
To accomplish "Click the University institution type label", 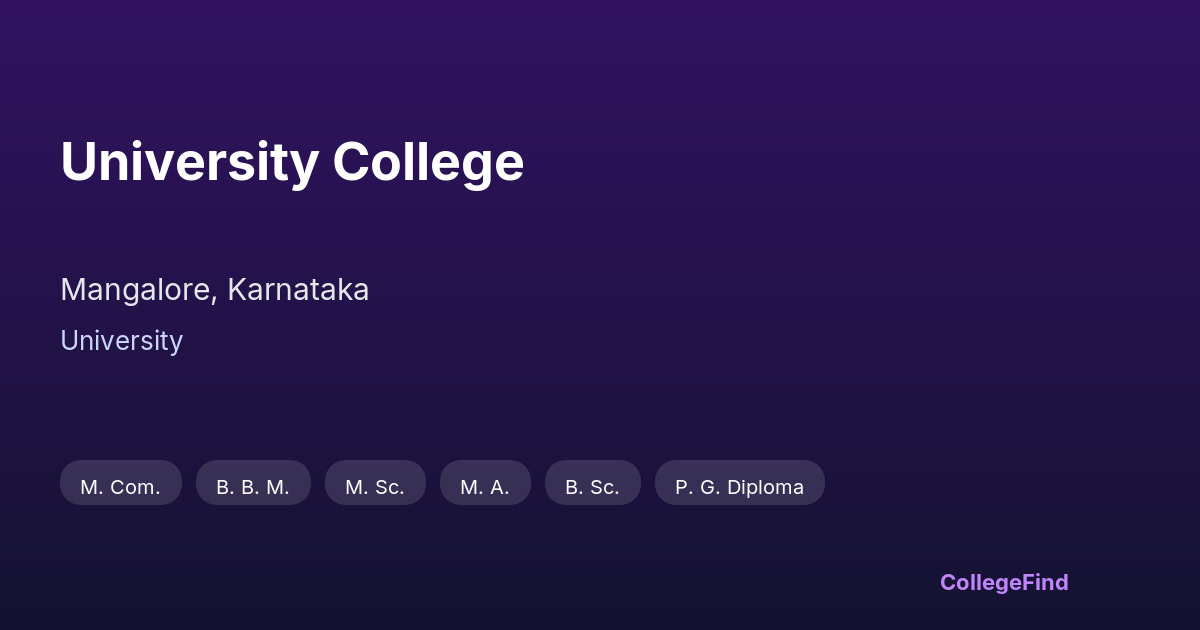I will 121,341.
